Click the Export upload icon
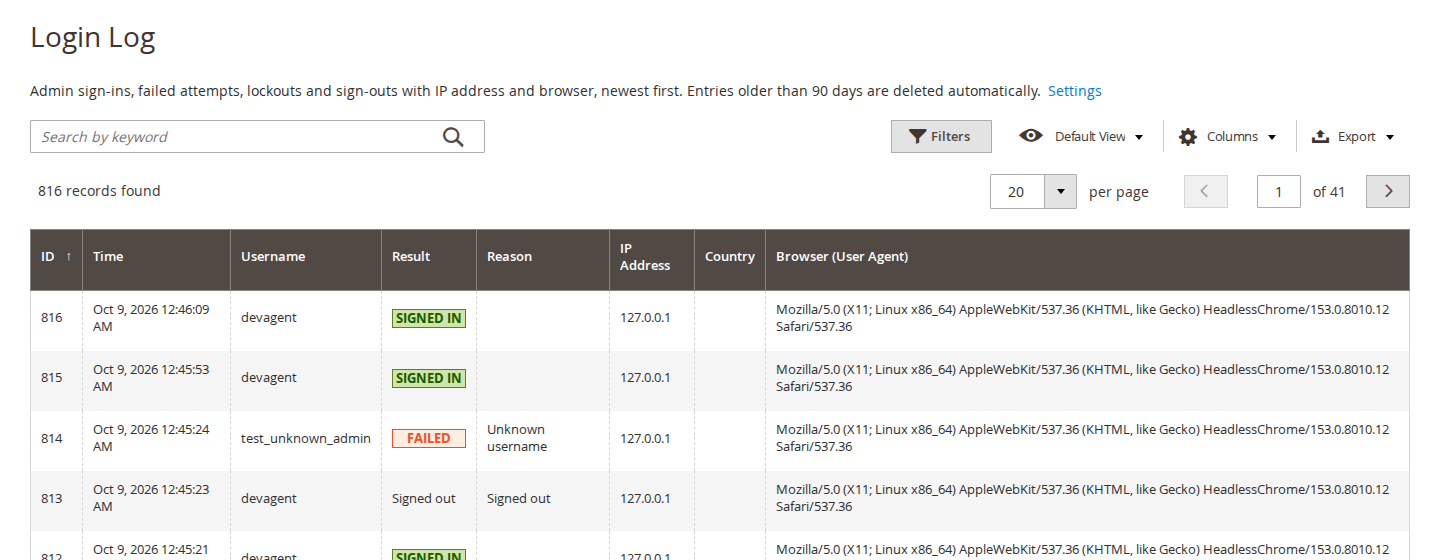Viewport: 1440px width, 560px height. 1320,137
